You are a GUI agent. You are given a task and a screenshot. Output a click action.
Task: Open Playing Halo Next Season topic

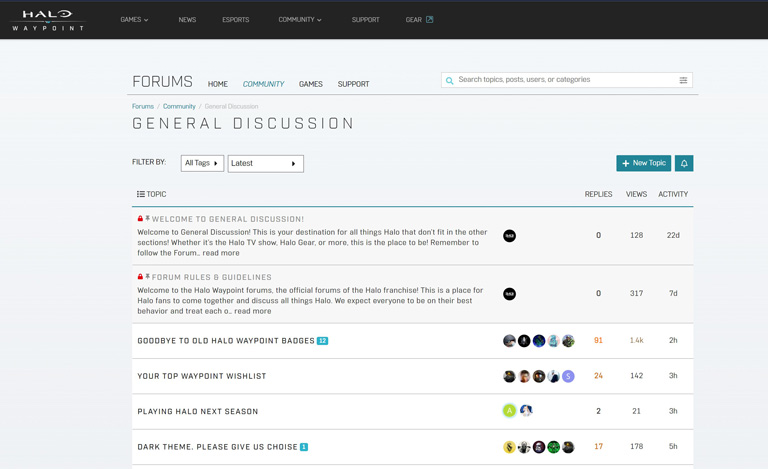point(197,411)
